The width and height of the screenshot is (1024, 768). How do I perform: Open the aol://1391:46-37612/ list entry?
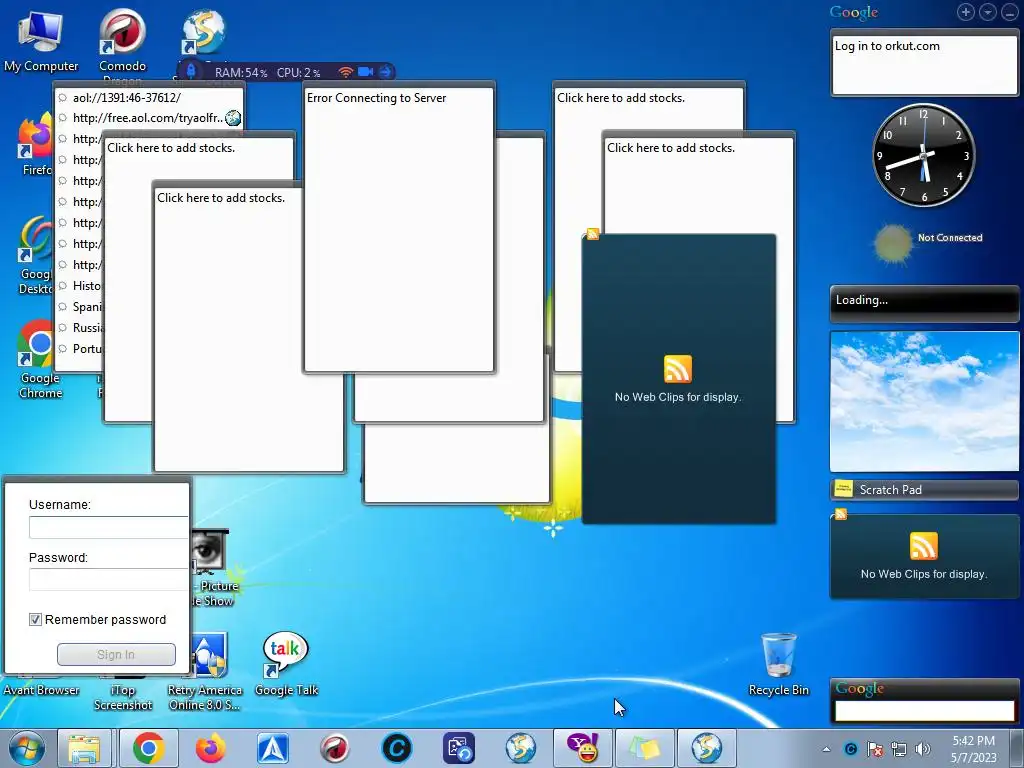[x=127, y=98]
